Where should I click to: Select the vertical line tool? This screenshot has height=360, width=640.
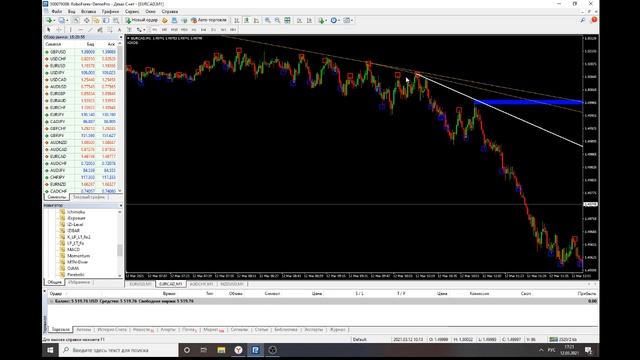71,30
